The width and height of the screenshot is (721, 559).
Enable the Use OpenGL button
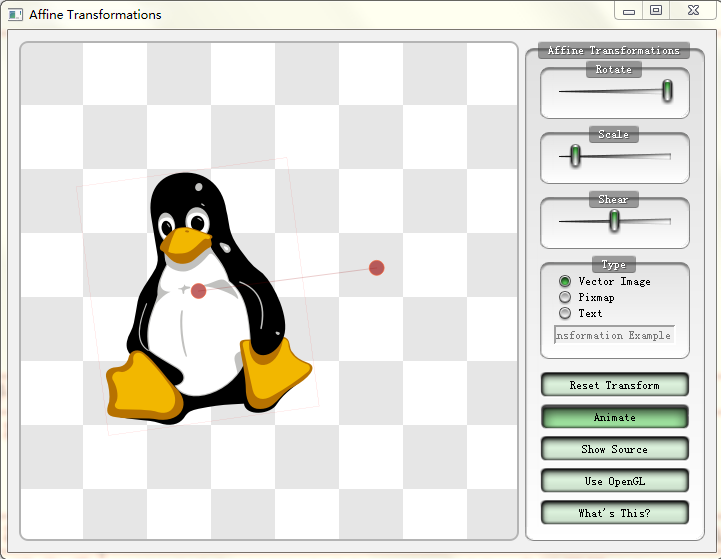click(x=614, y=481)
